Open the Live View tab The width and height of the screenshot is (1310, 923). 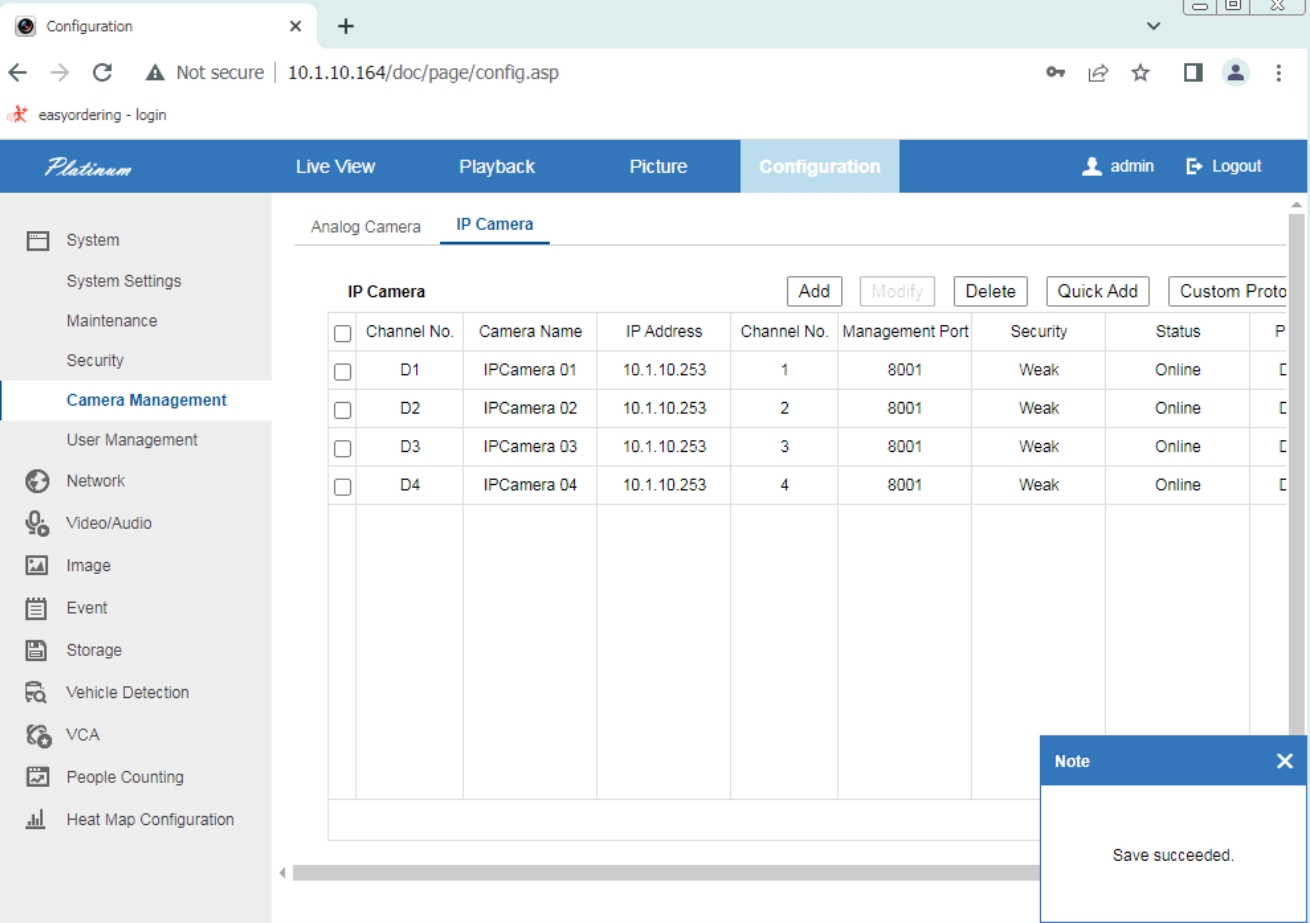335,167
